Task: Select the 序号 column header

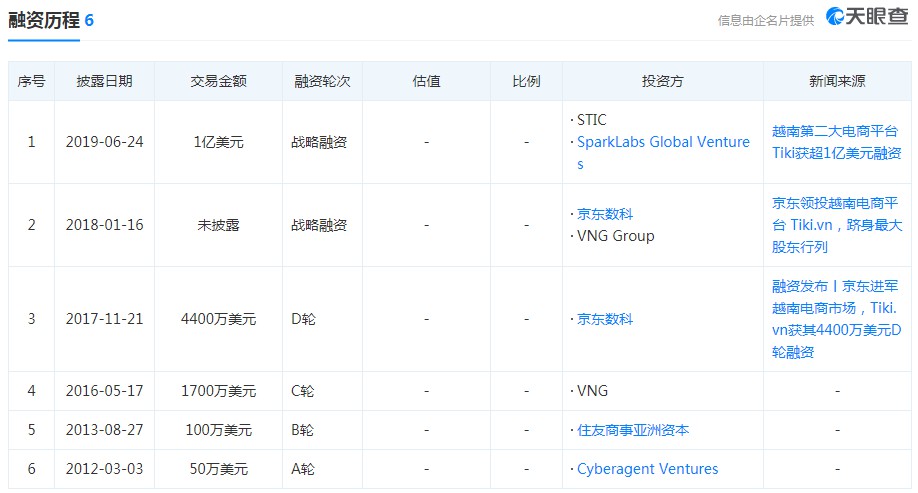Action: (x=31, y=81)
